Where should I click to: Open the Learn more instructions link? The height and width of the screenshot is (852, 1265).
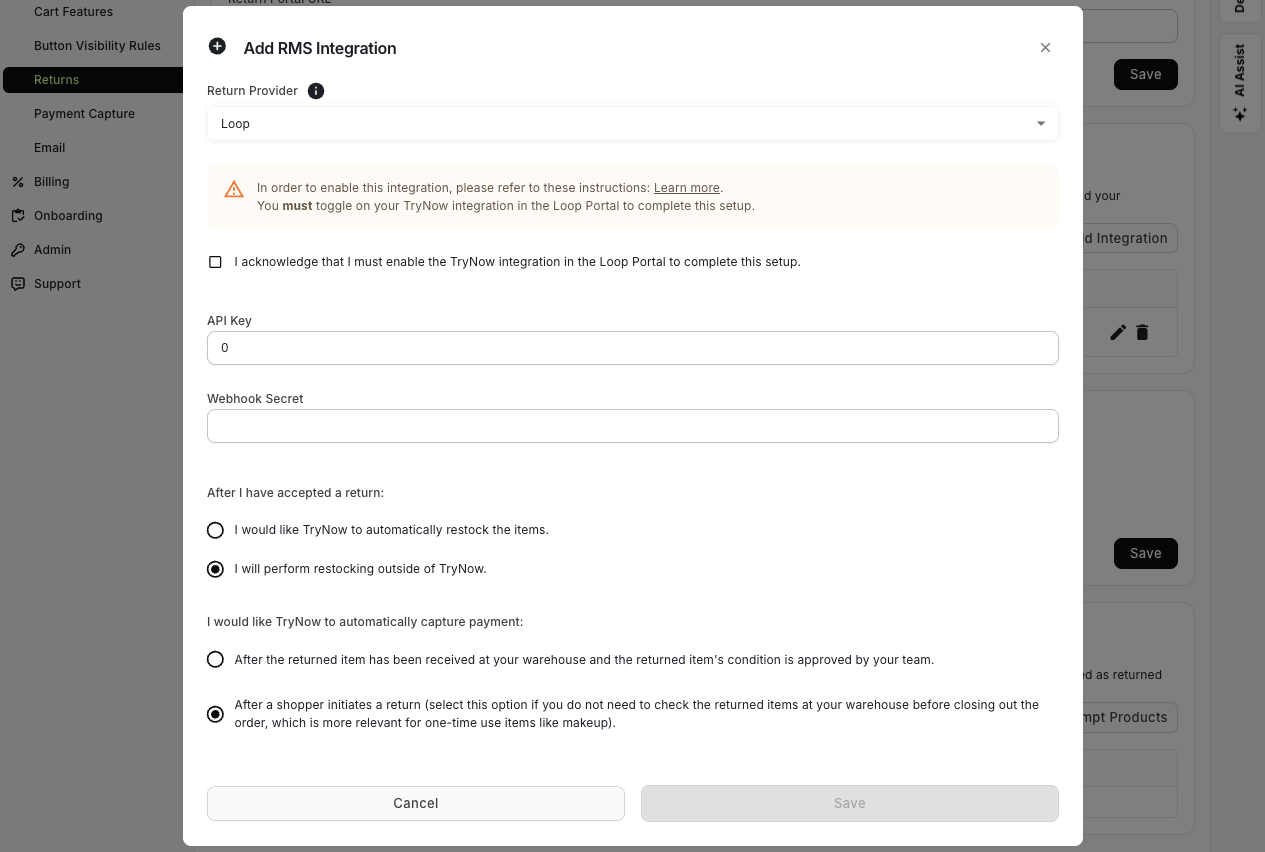(687, 188)
